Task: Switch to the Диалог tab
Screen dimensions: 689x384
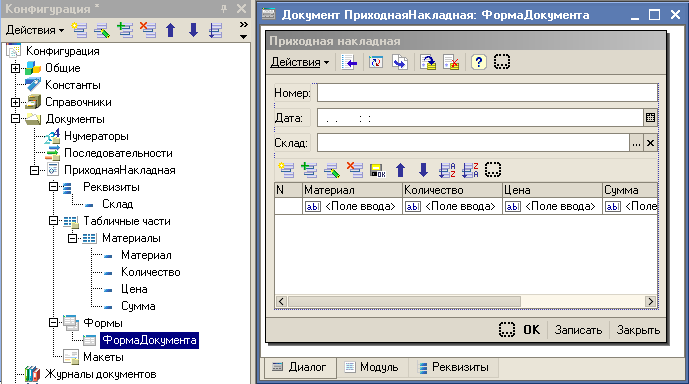Action: [x=300, y=367]
